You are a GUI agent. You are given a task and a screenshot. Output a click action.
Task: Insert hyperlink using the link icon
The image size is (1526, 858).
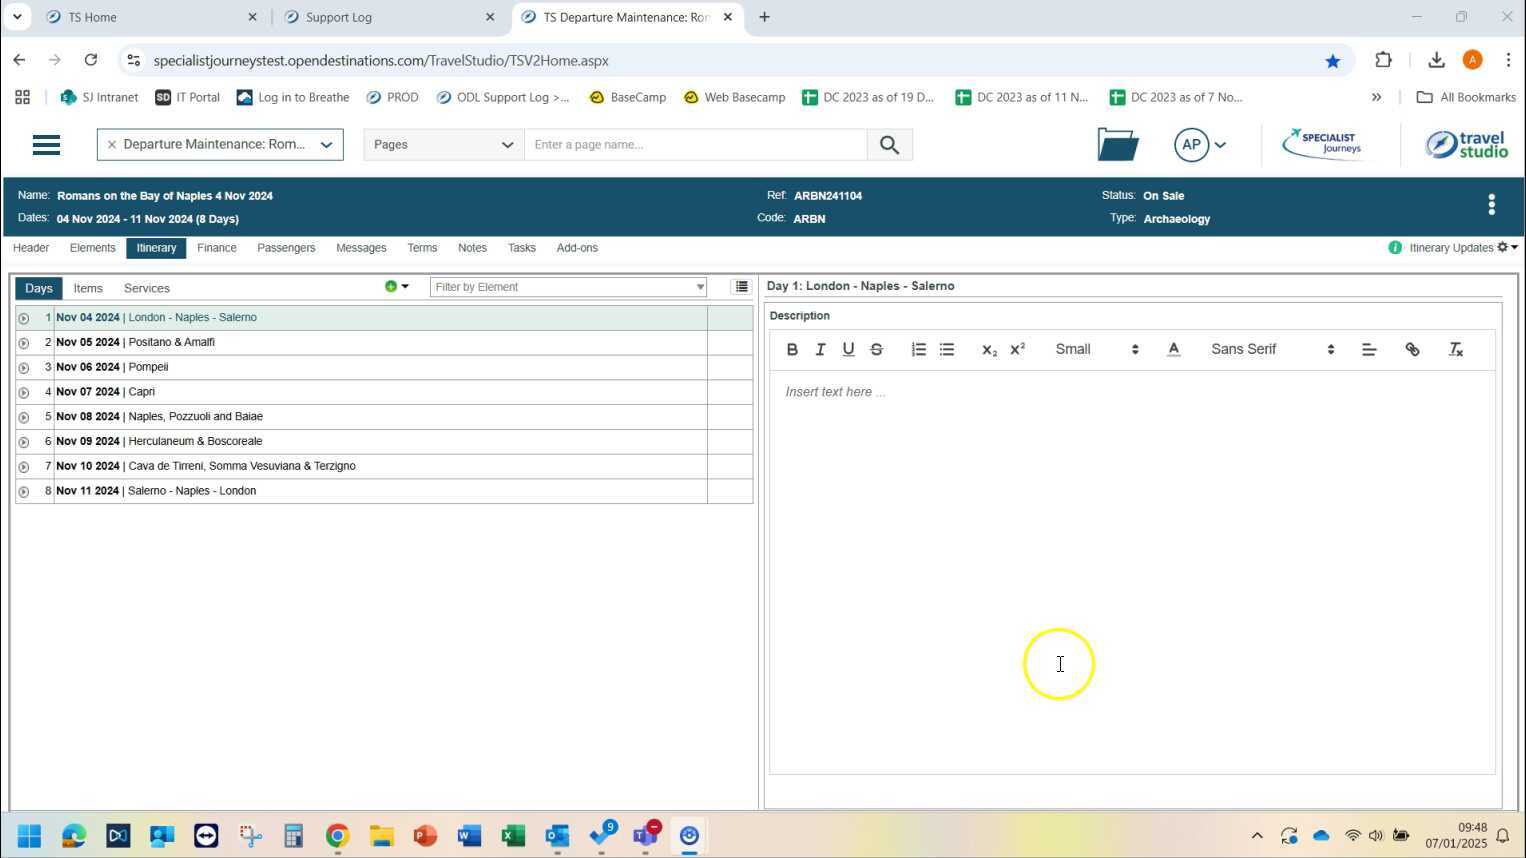coord(1412,350)
